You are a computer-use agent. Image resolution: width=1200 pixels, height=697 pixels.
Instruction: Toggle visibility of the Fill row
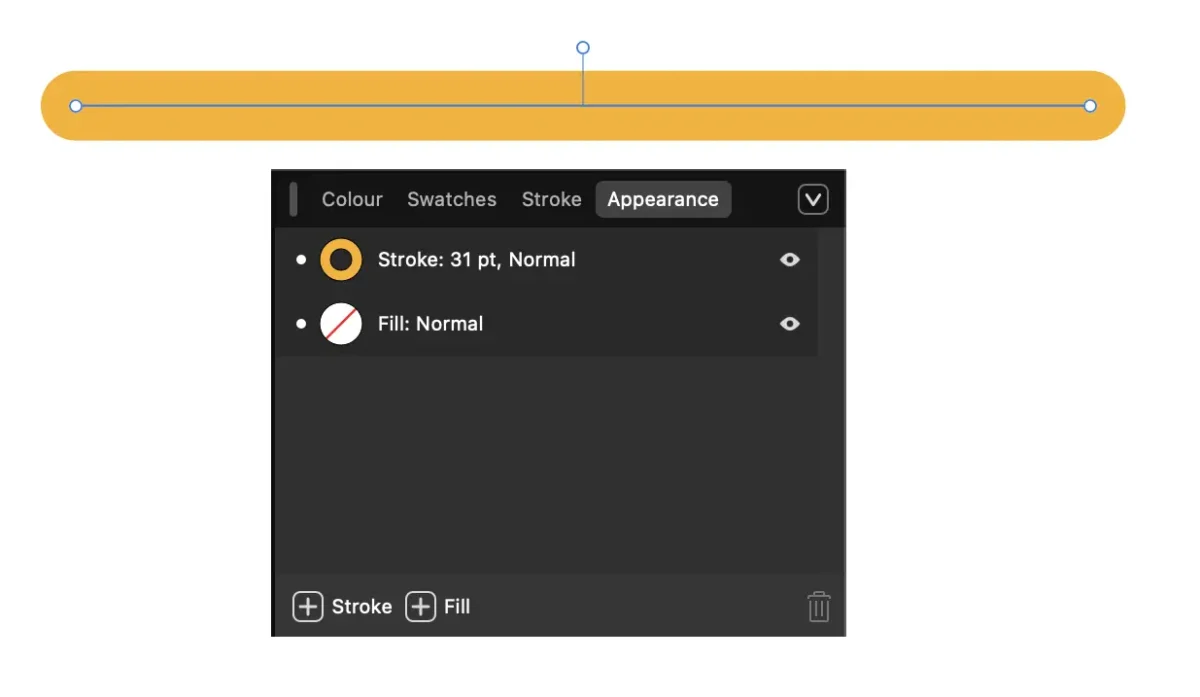[x=790, y=324]
